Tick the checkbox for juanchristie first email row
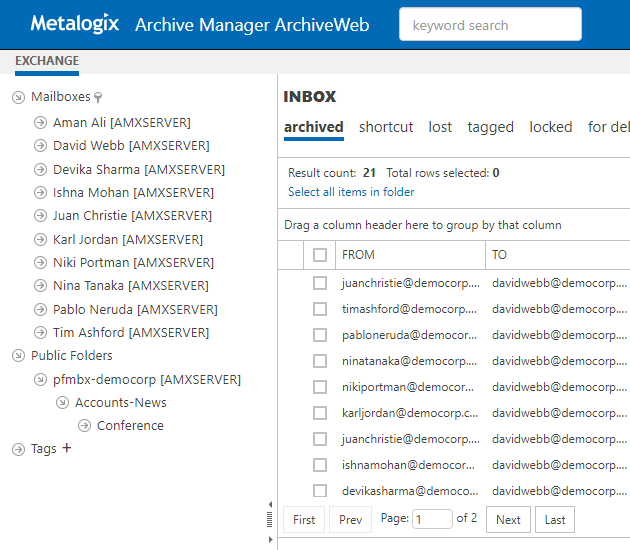 [x=320, y=283]
